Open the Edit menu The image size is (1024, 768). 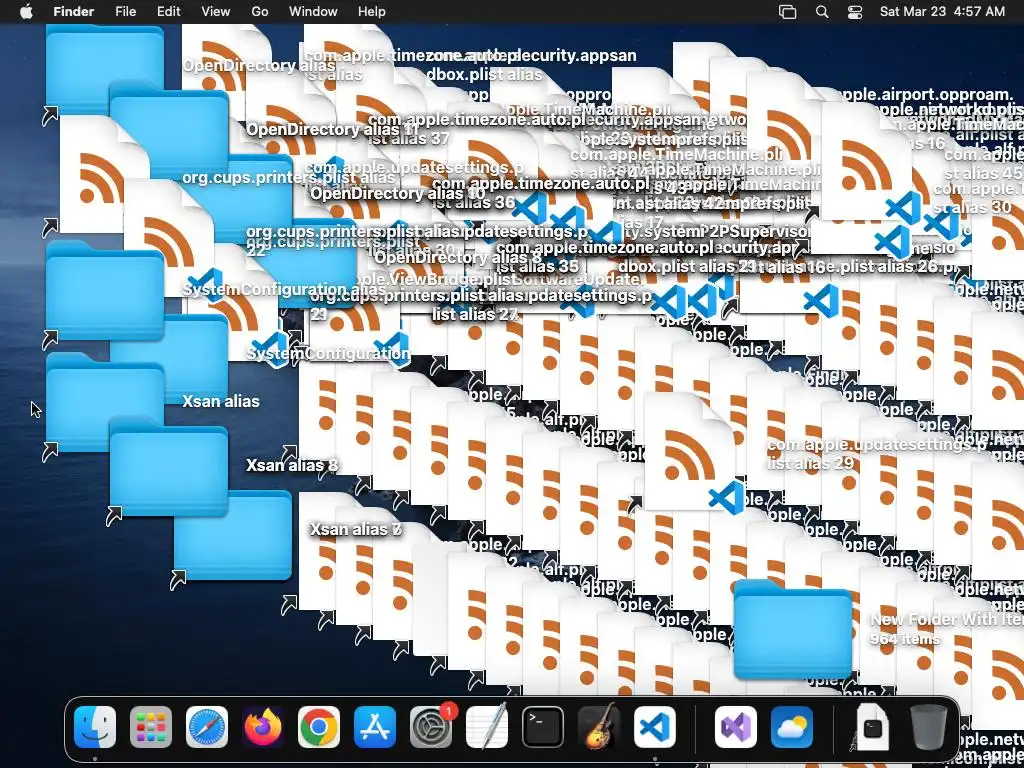pyautogui.click(x=168, y=12)
